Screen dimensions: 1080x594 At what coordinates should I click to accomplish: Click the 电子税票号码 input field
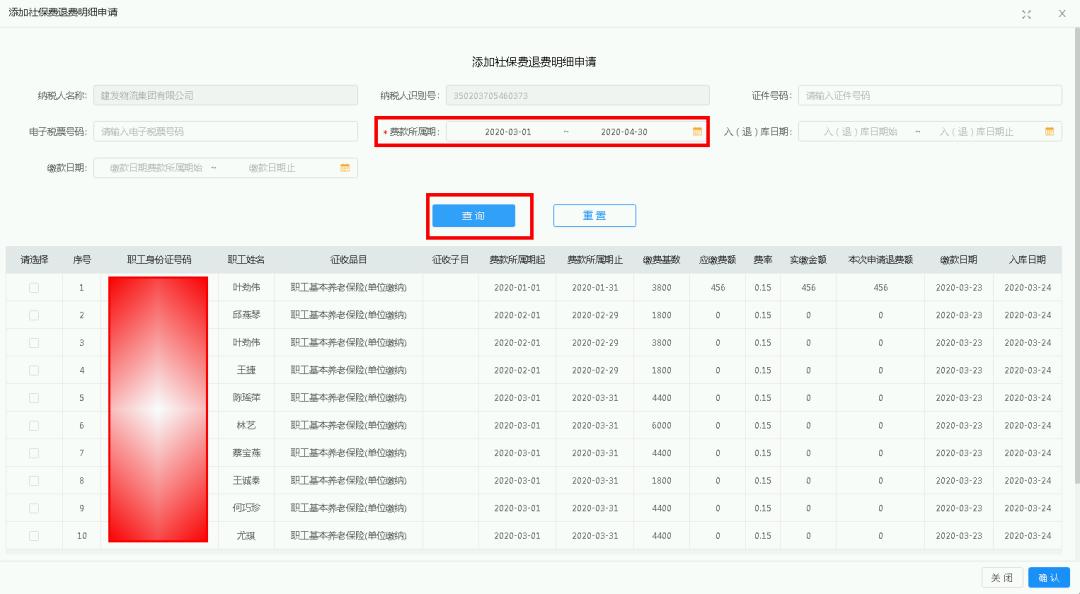225,131
